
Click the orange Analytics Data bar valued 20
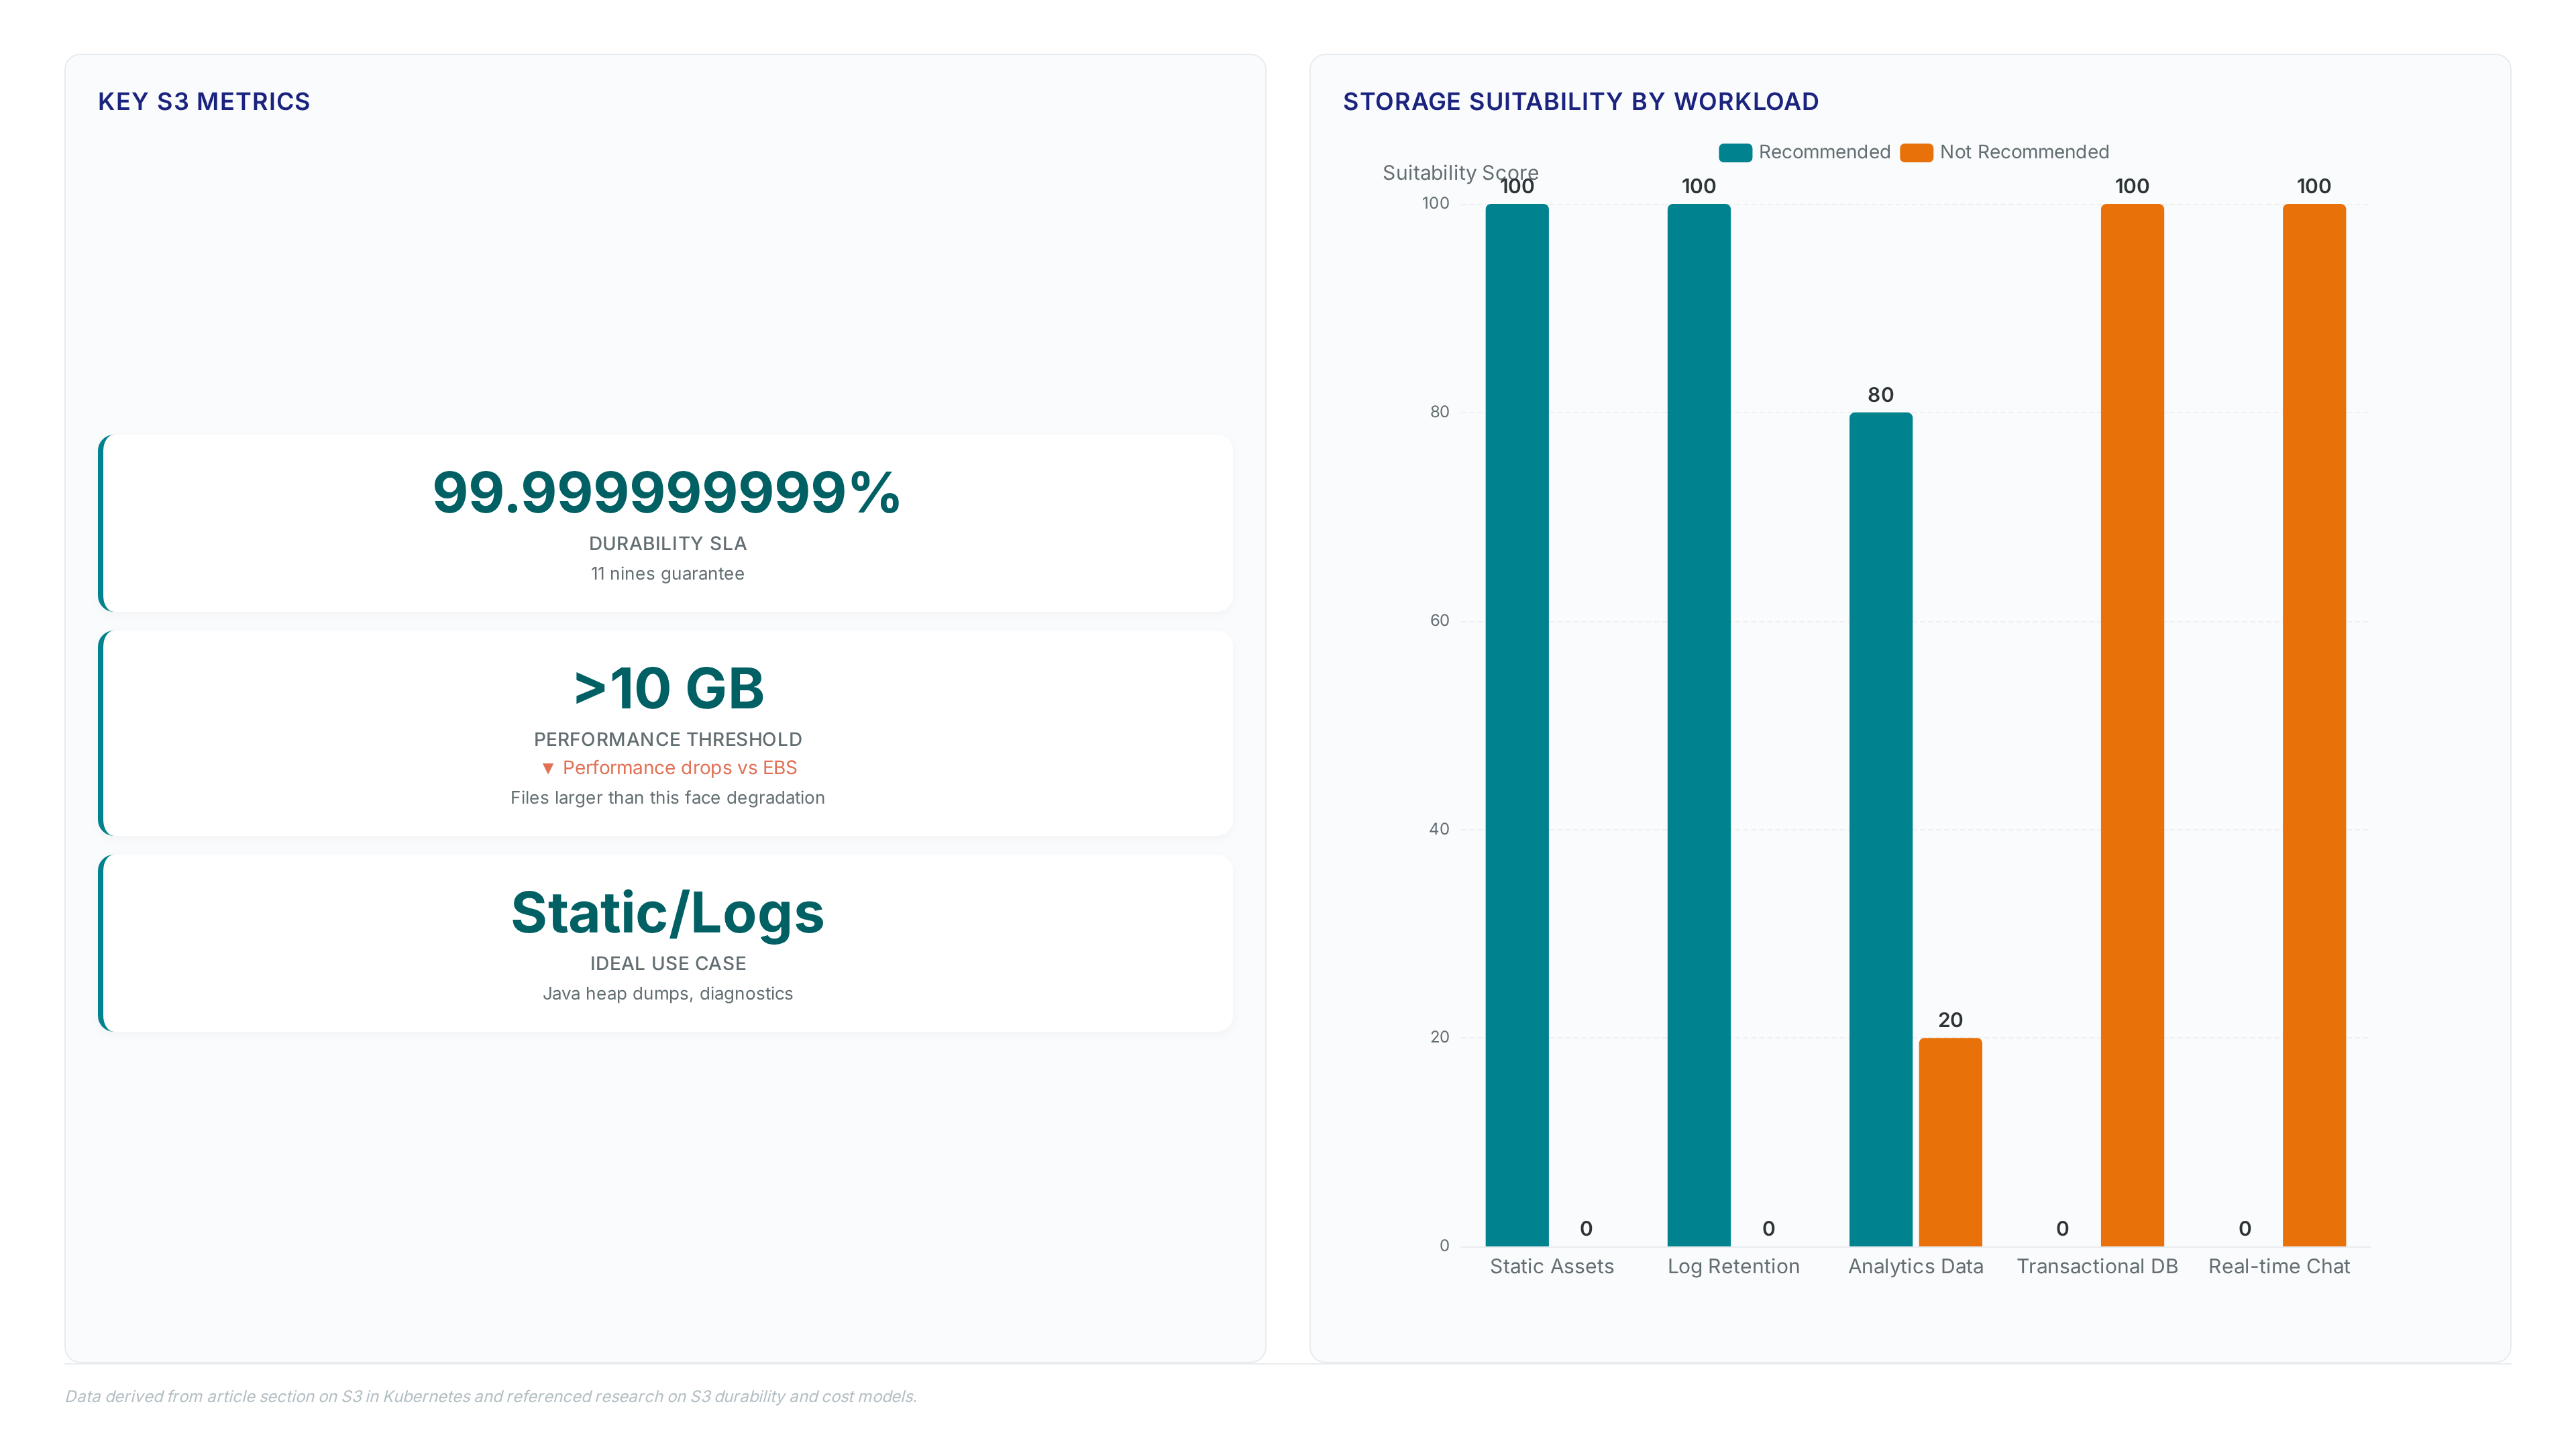(x=1950, y=1142)
